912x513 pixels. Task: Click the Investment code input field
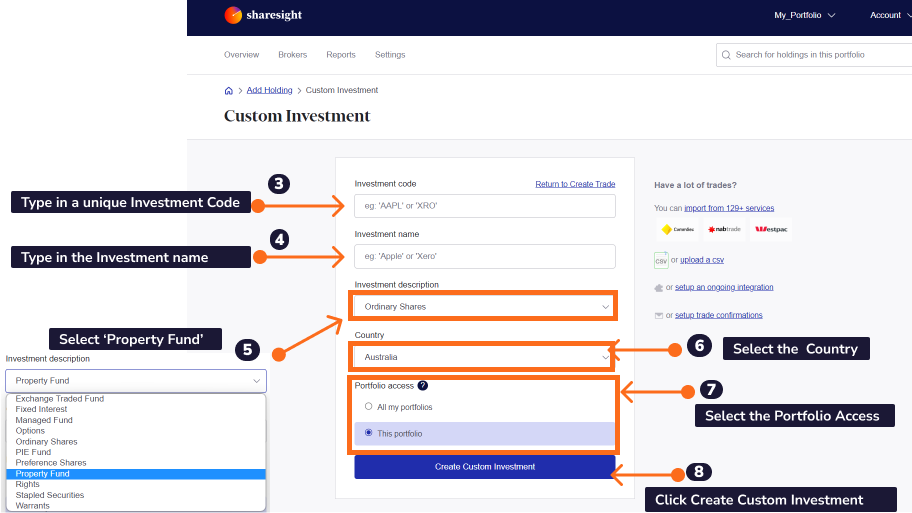[485, 206]
